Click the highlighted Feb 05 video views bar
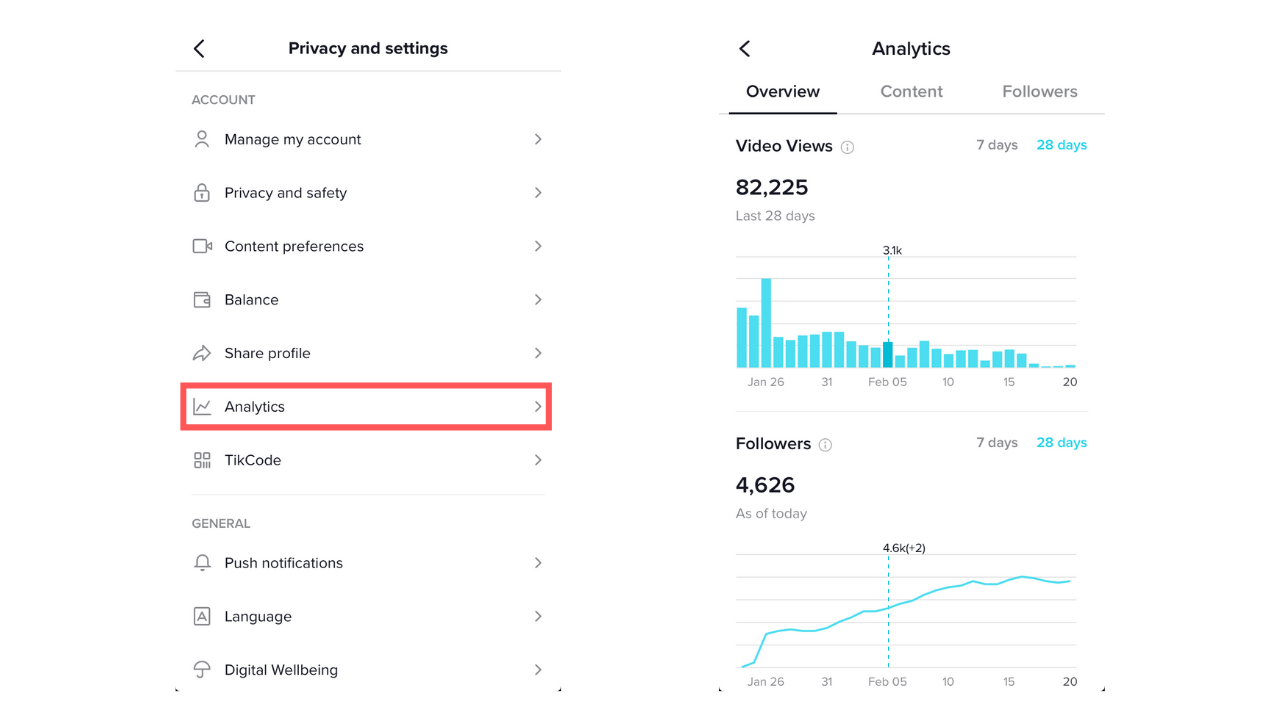This screenshot has height=720, width=1280. (x=888, y=355)
